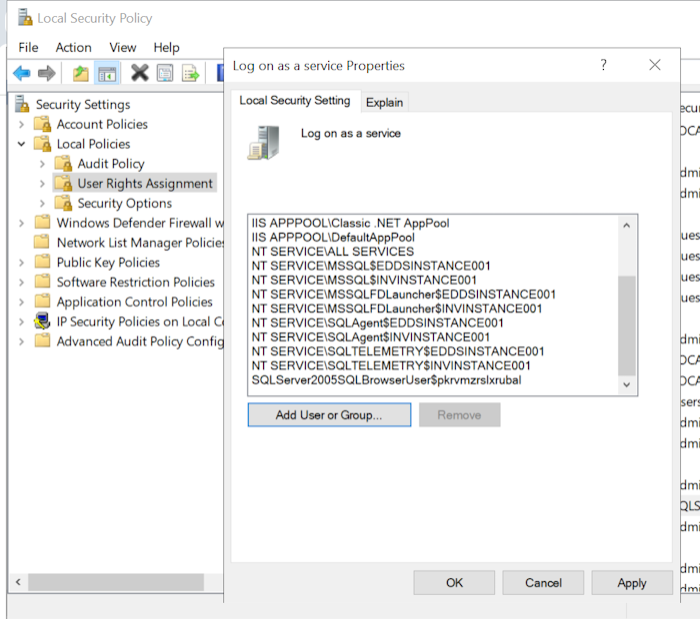
Task: Click the IP Security Policies icon
Action: 42,321
